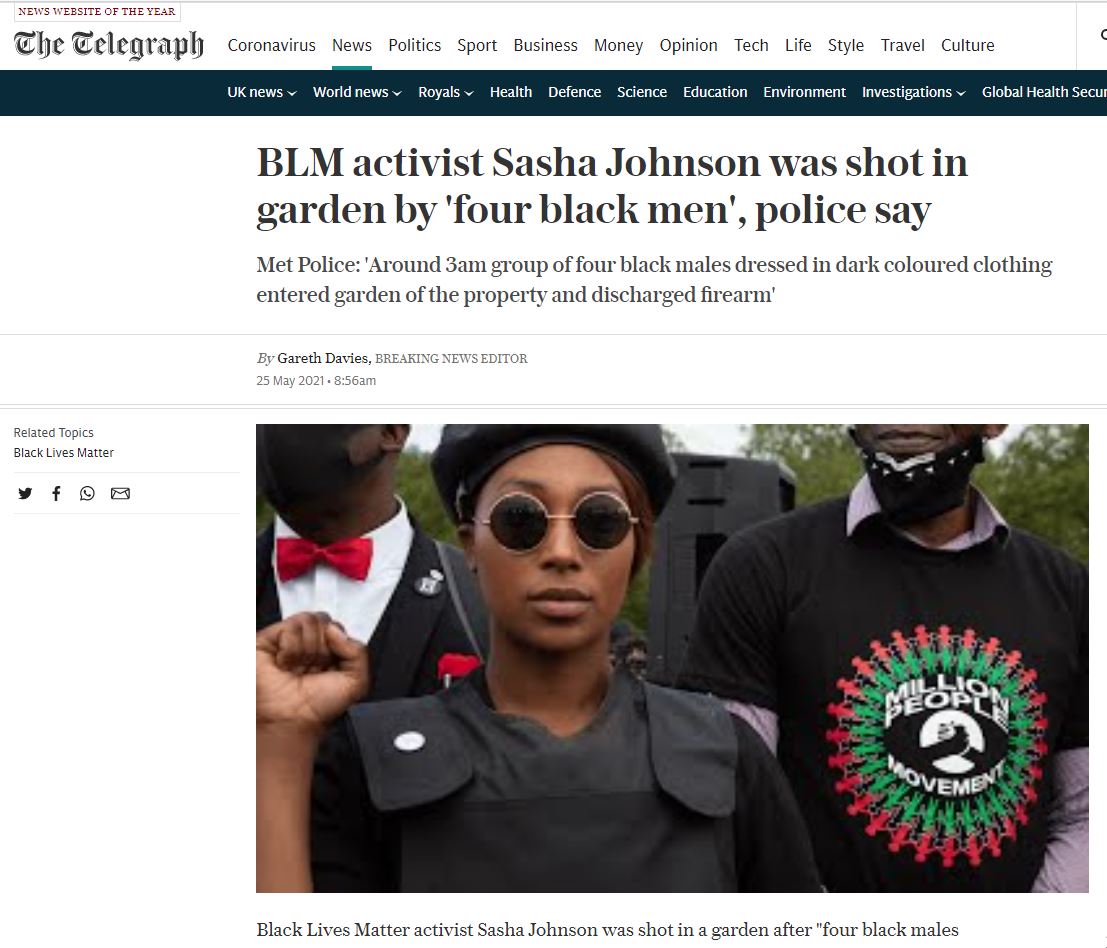This screenshot has height=948, width=1107.
Task: Select the Culture menu item
Action: [968, 45]
